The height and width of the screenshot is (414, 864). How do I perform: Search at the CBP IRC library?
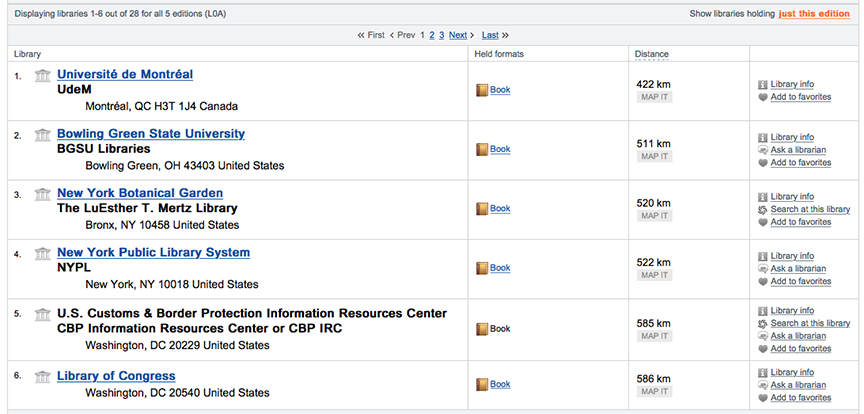point(811,324)
